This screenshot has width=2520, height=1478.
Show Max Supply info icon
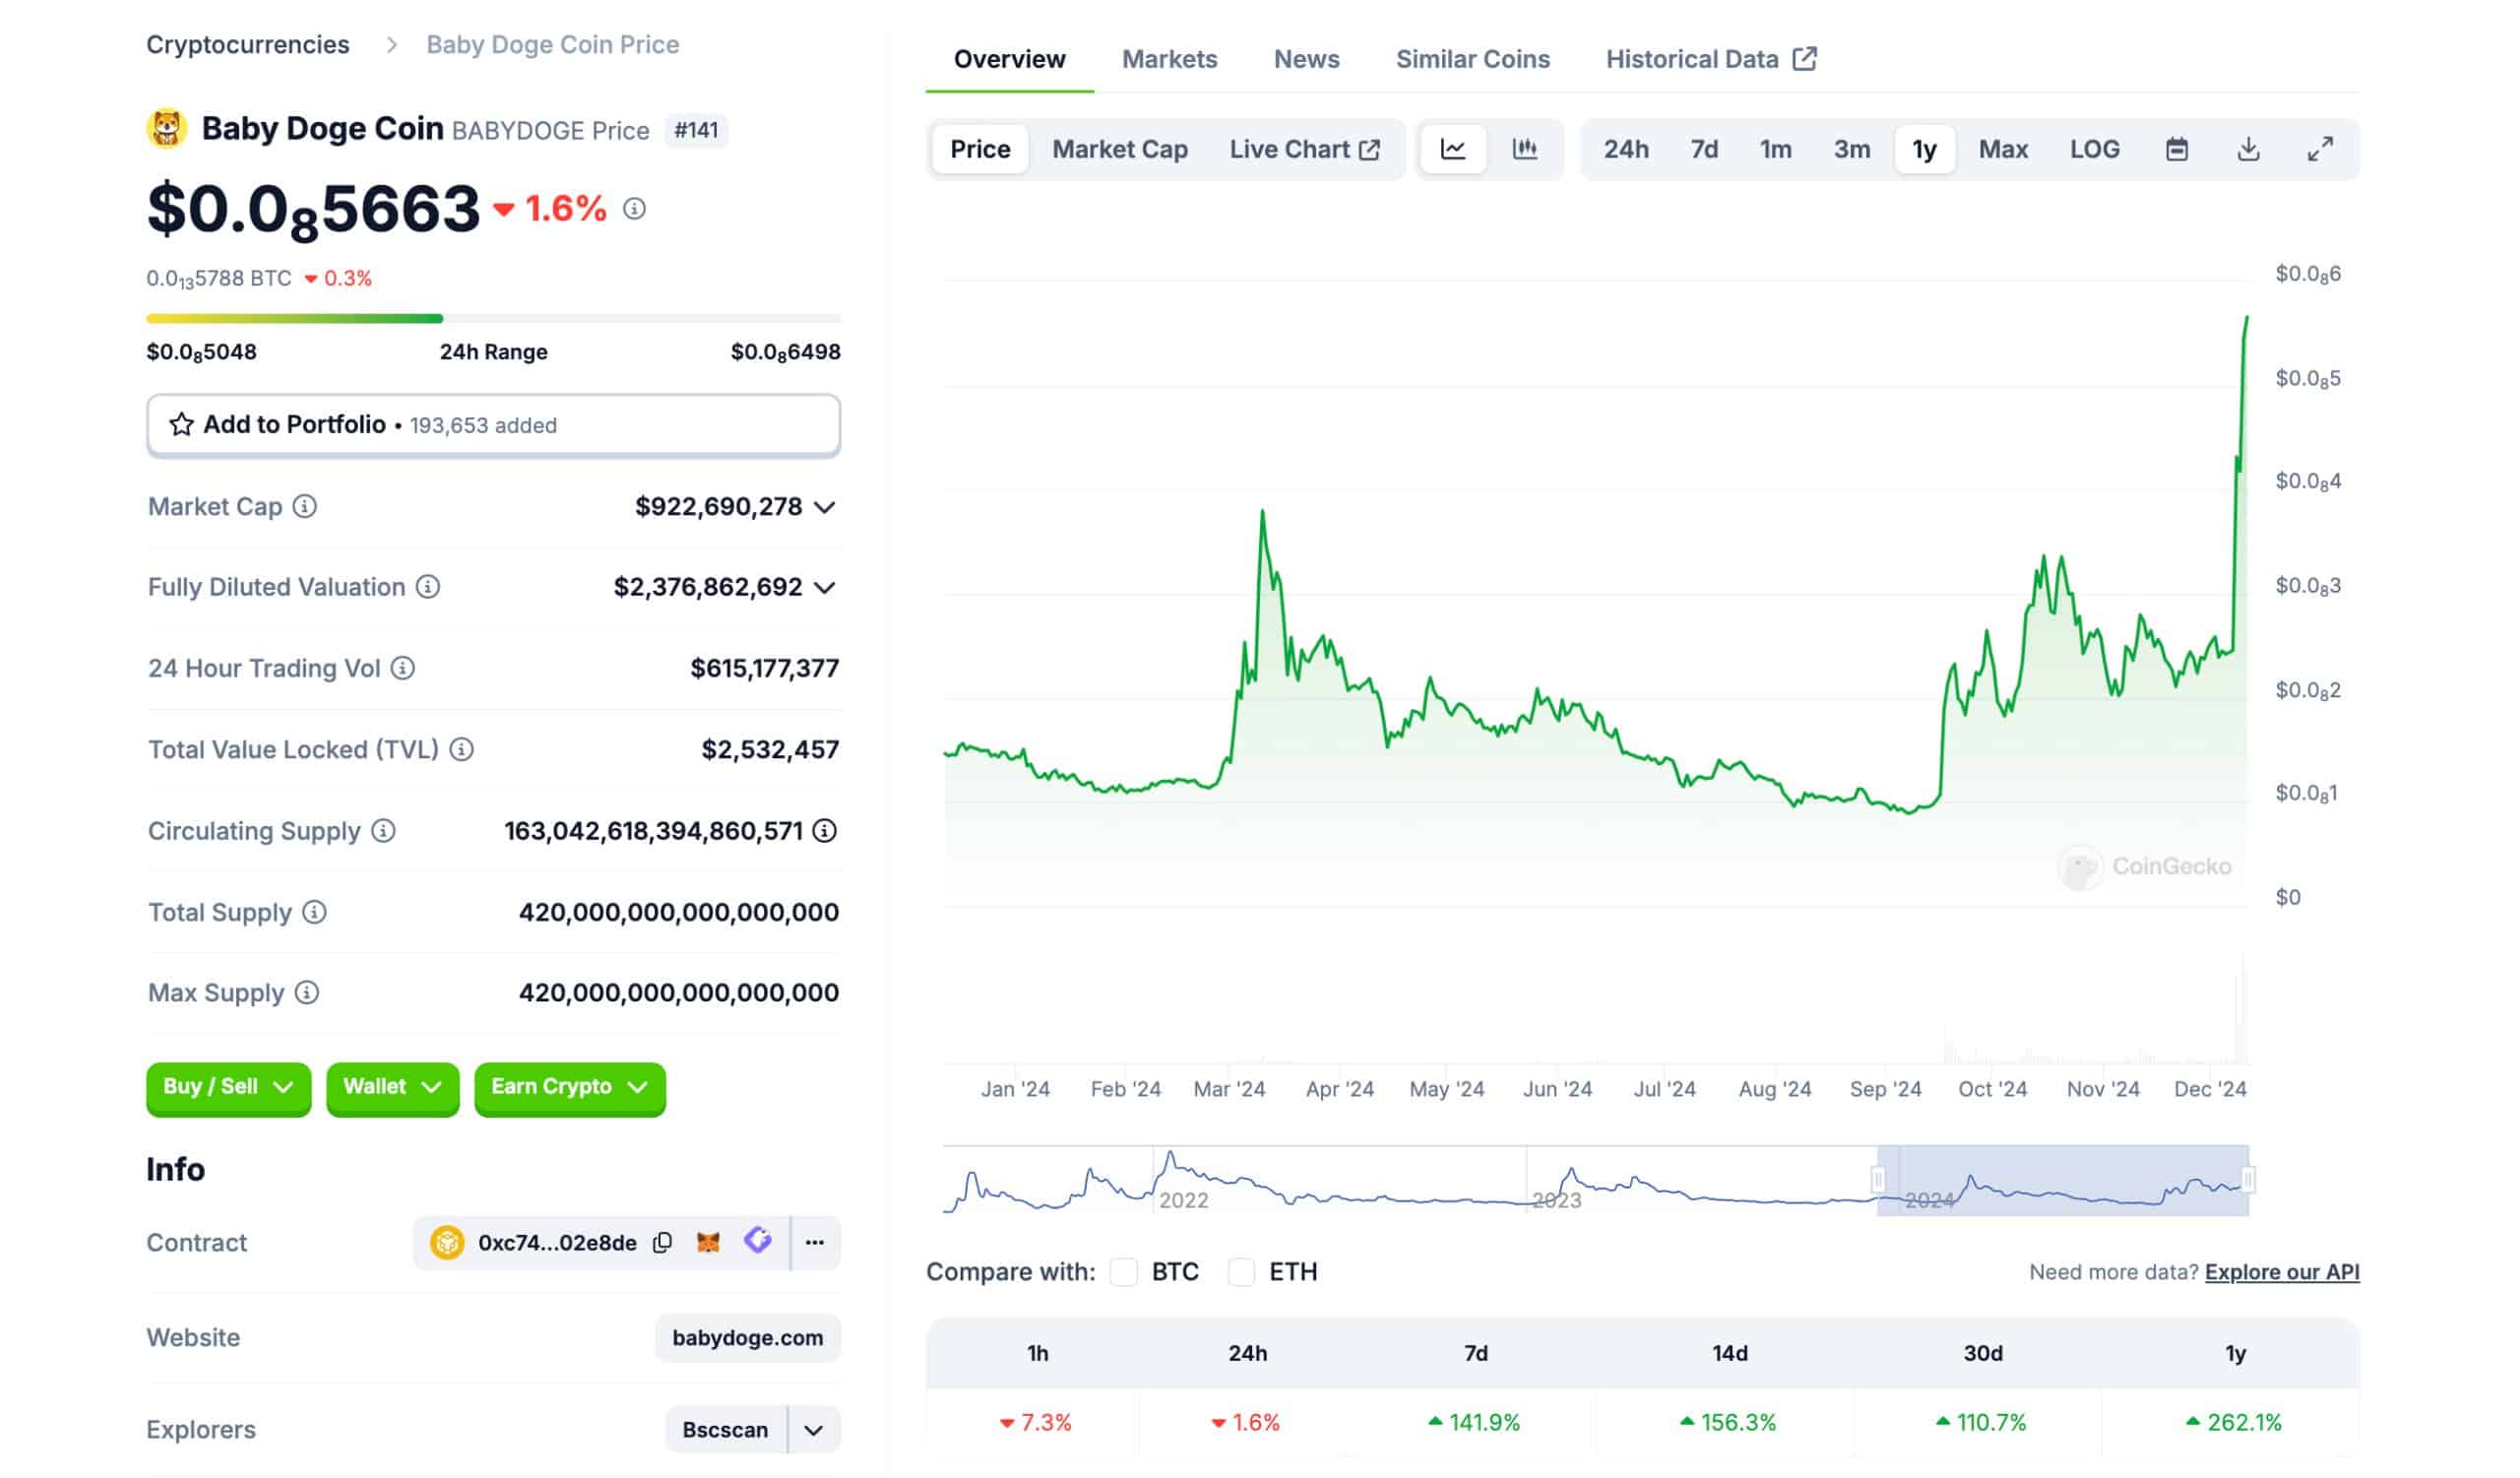307,992
